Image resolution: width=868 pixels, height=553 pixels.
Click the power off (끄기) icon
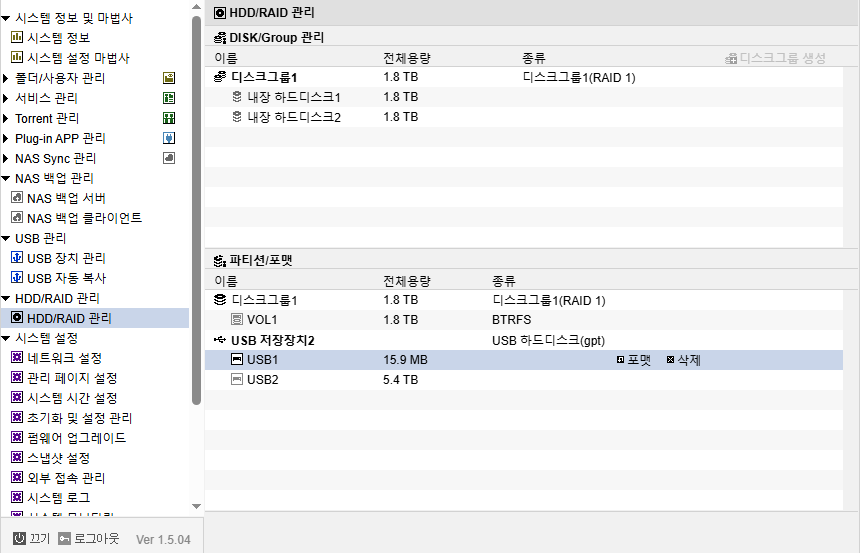19,538
